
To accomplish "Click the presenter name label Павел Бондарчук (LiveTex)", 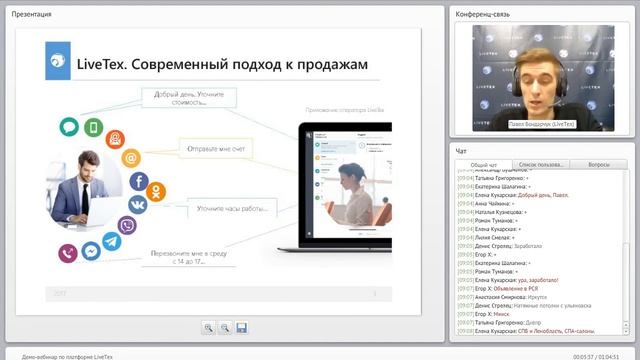I will click(542, 124).
